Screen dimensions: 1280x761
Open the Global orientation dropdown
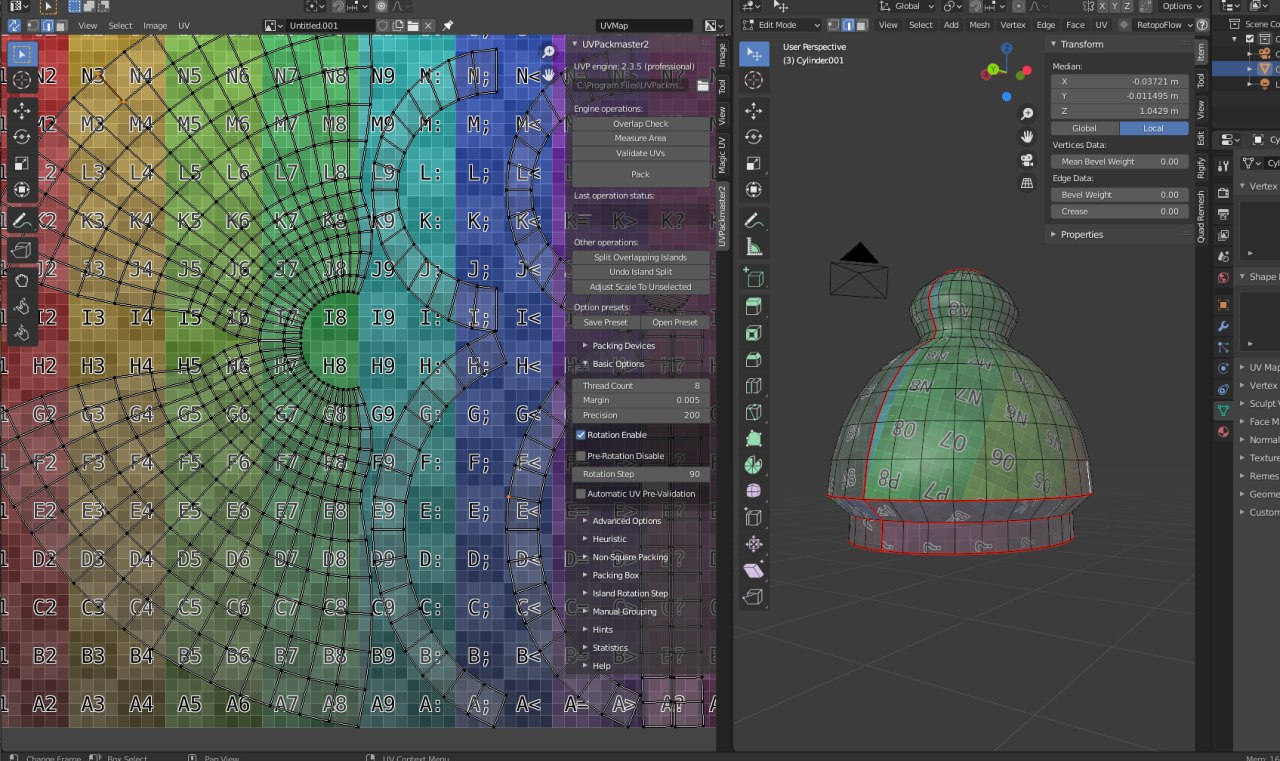click(x=908, y=6)
